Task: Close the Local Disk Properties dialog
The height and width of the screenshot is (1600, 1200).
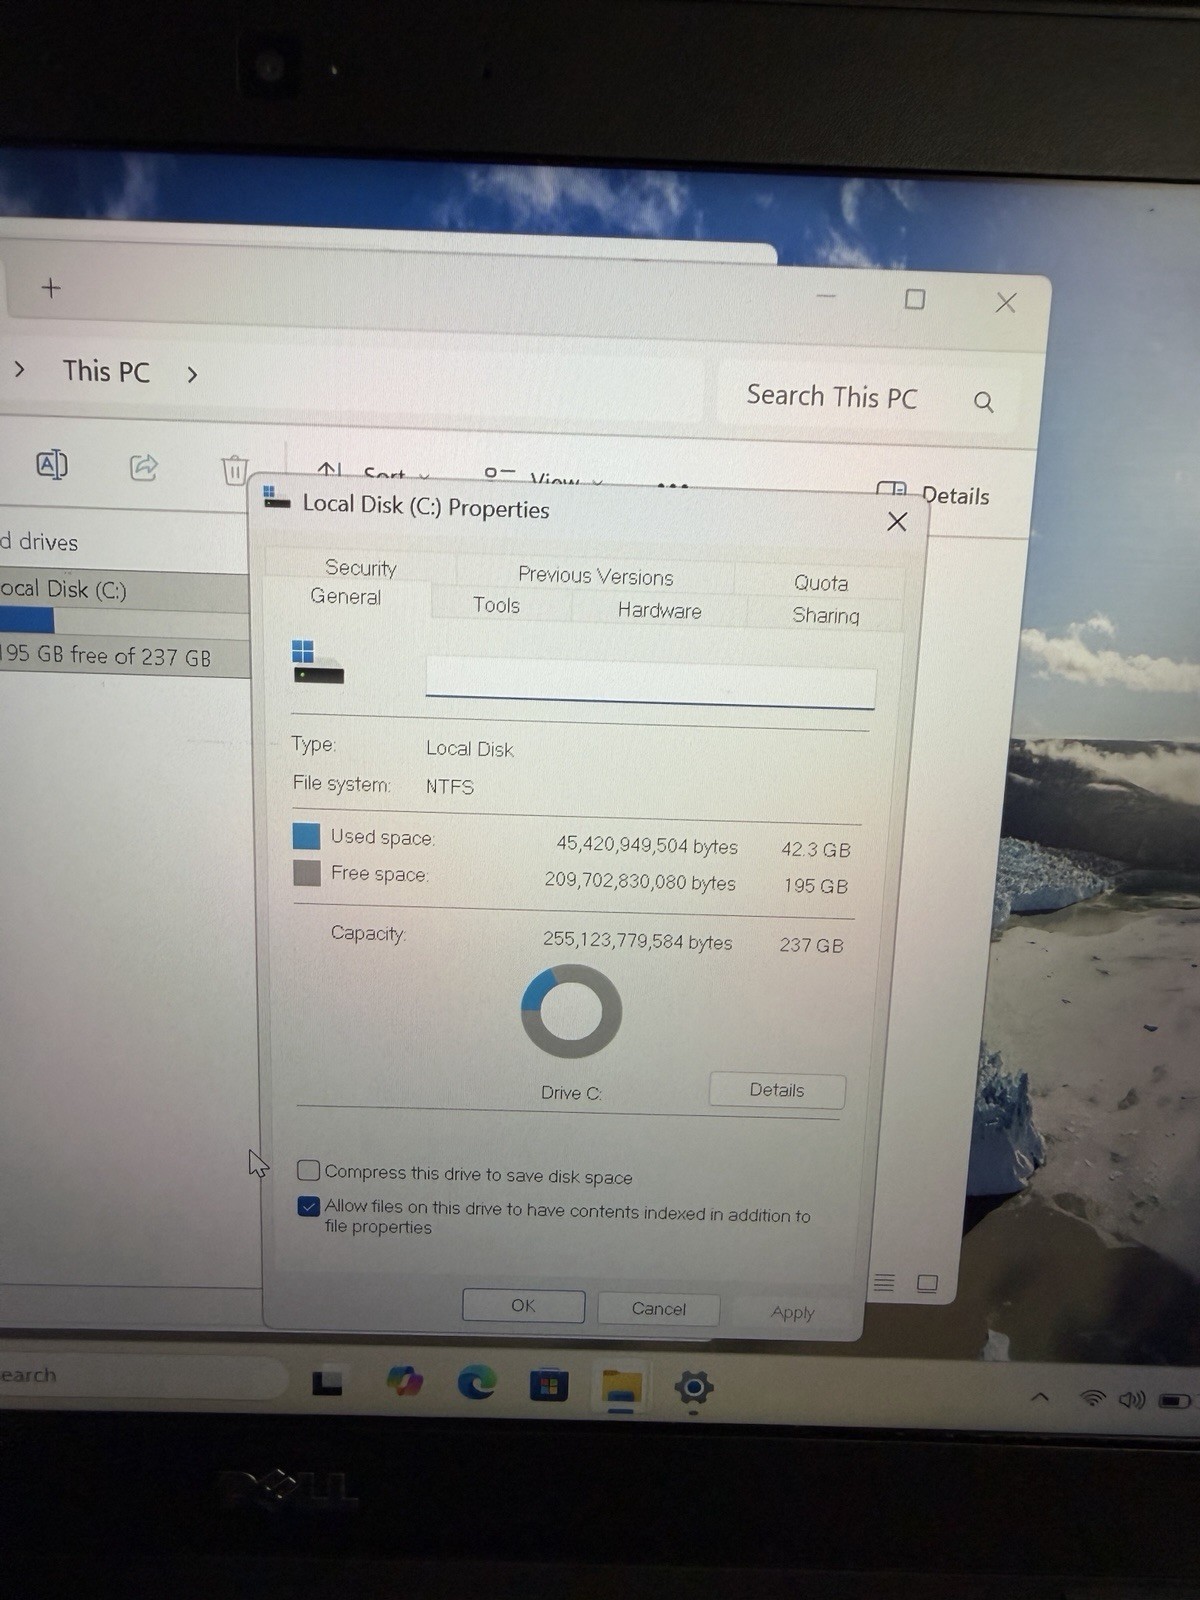Action: pos(897,521)
